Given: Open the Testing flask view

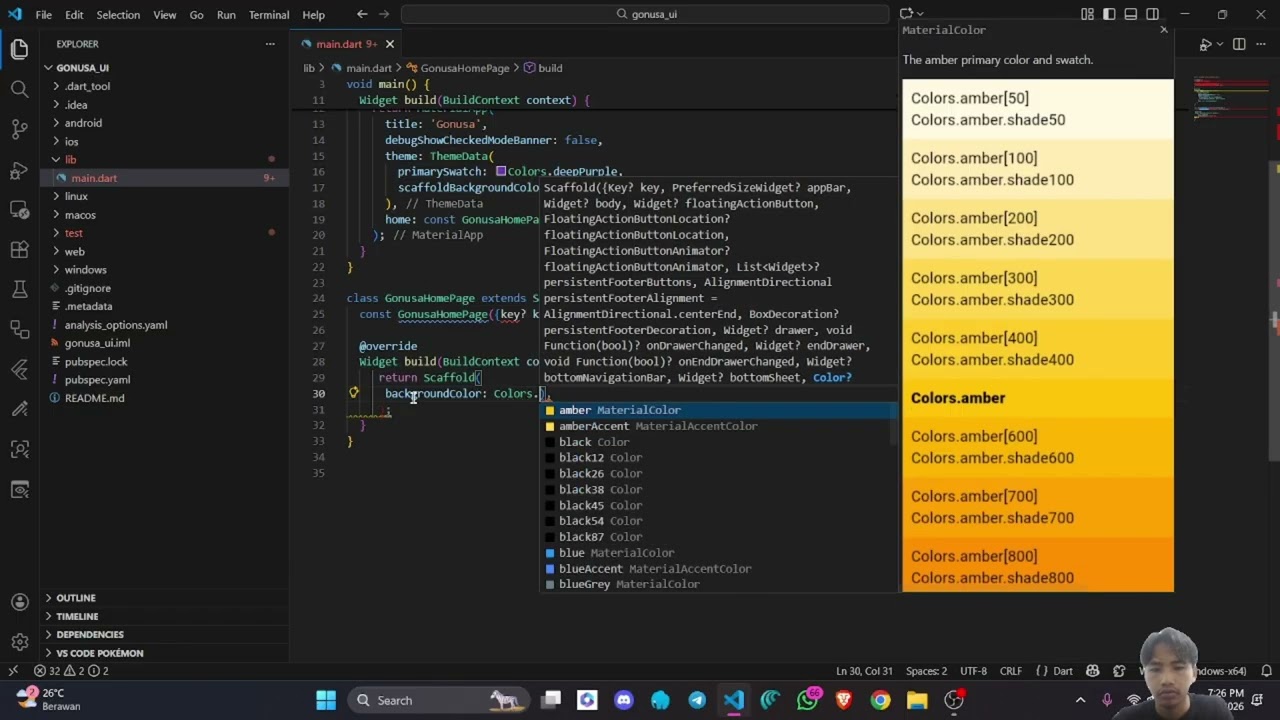Looking at the screenshot, I should (x=19, y=289).
